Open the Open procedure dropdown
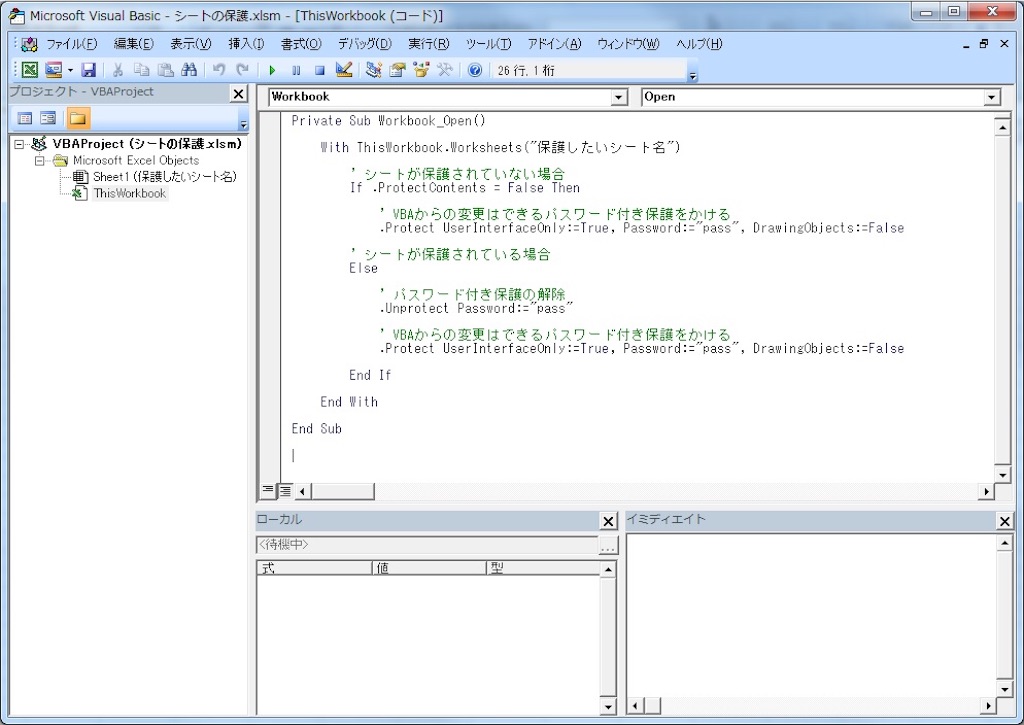Image resolution: width=1024 pixels, height=725 pixels. (x=991, y=97)
